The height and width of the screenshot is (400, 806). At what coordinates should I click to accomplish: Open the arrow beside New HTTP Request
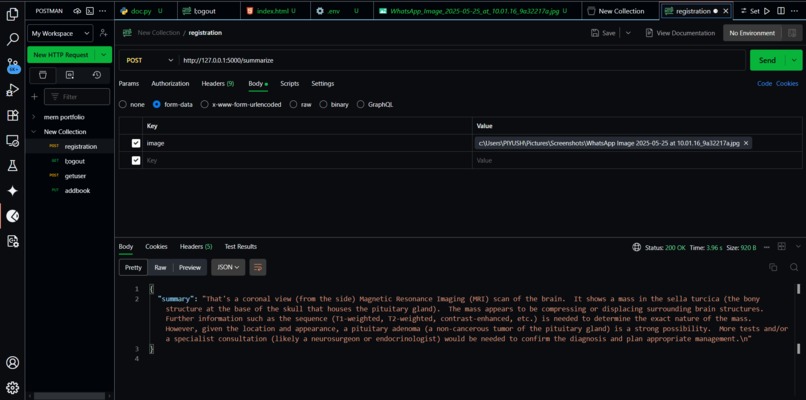pyautogui.click(x=104, y=54)
